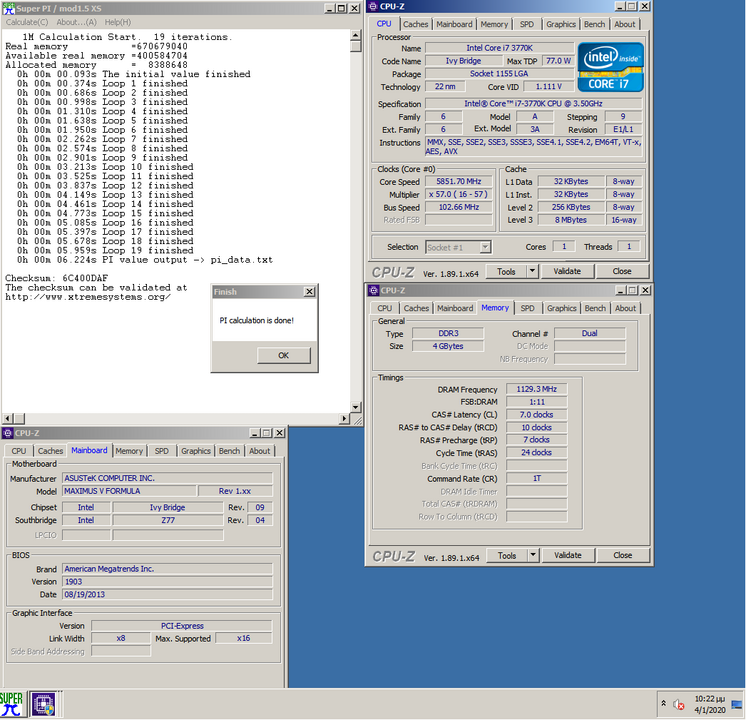Click the Multiplier x 57.0 value
The height and width of the screenshot is (720, 746).
point(459,195)
